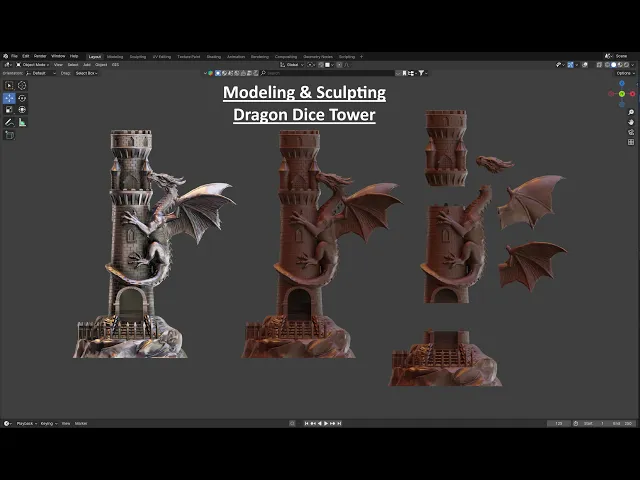Viewport: 640px width, 480px height.
Task: Click the outliner search field
Action: (x=327, y=73)
